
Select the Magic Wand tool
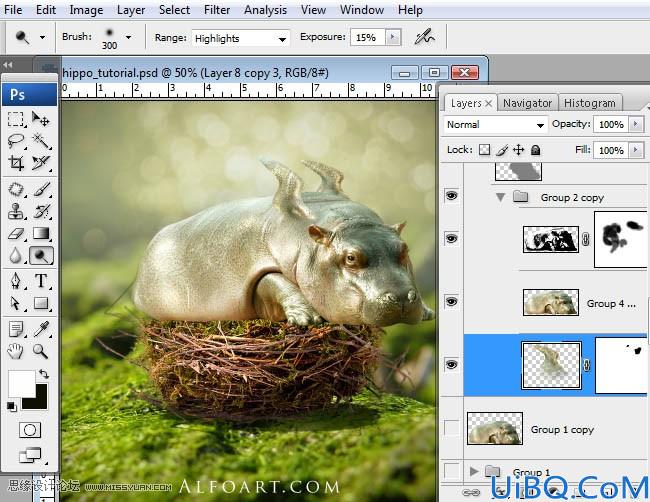(x=41, y=141)
